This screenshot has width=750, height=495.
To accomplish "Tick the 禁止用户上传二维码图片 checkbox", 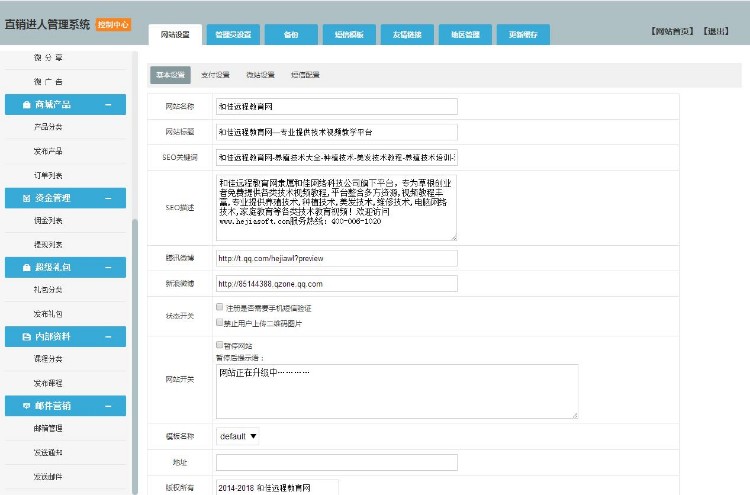I will pyautogui.click(x=220, y=322).
